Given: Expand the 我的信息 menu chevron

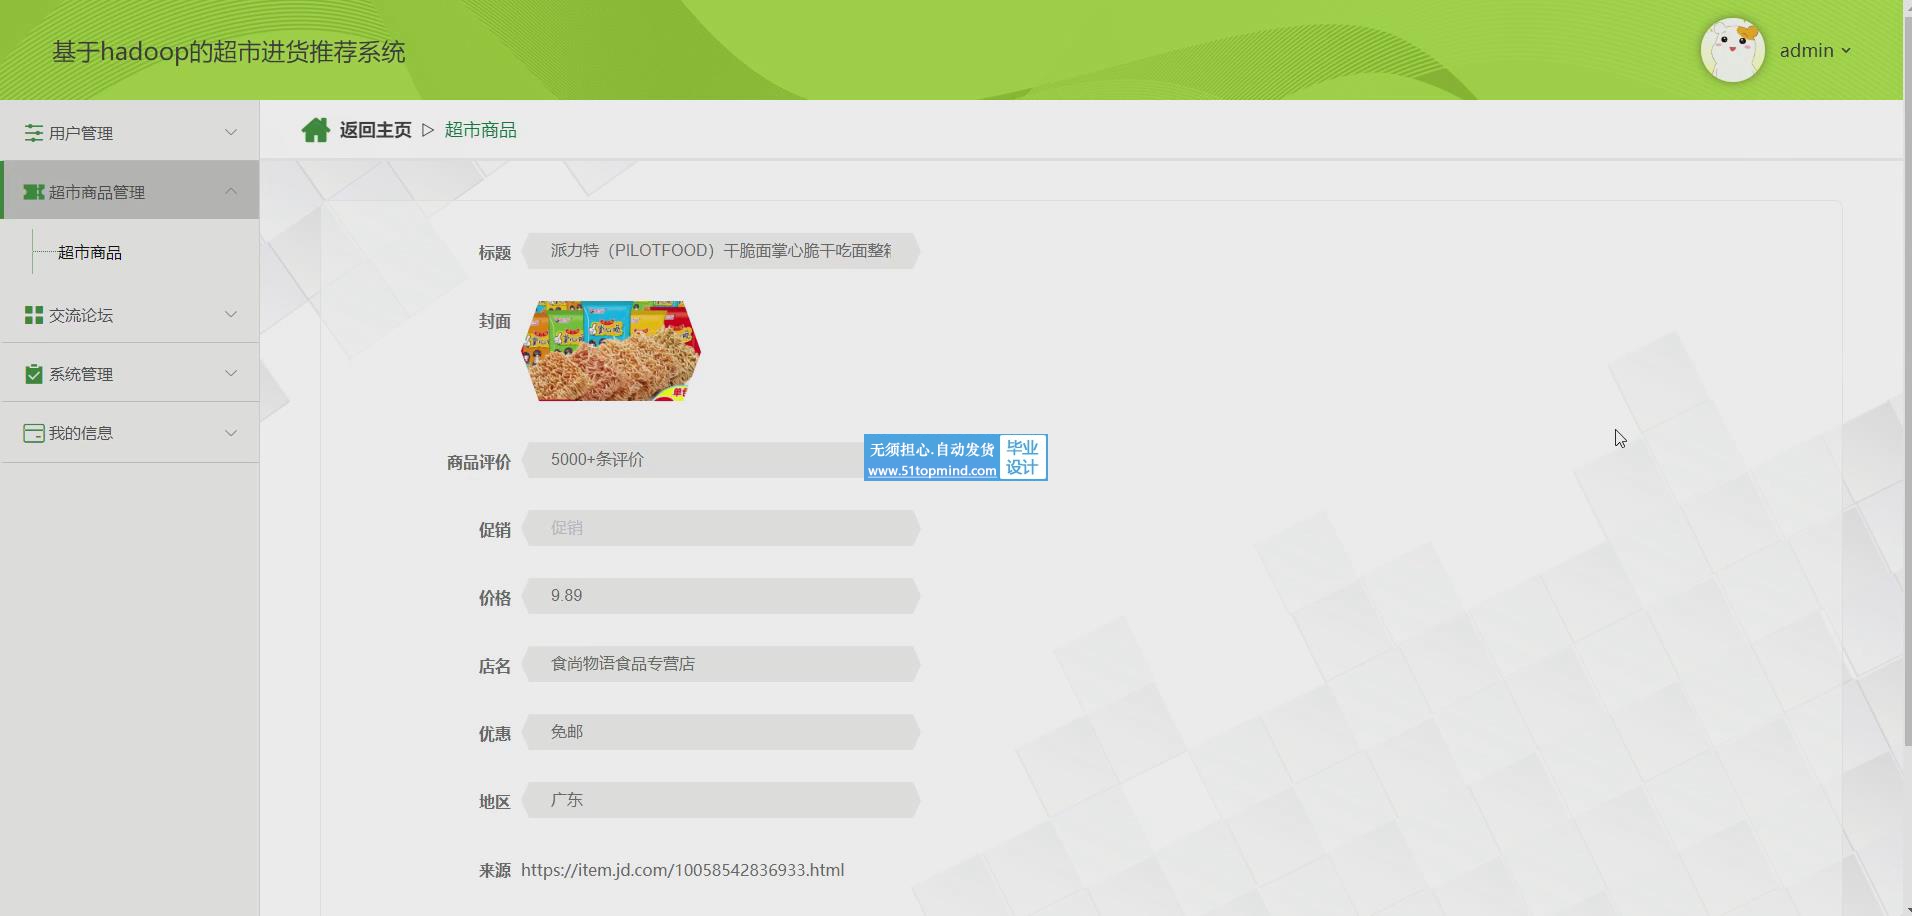Looking at the screenshot, I should 231,433.
